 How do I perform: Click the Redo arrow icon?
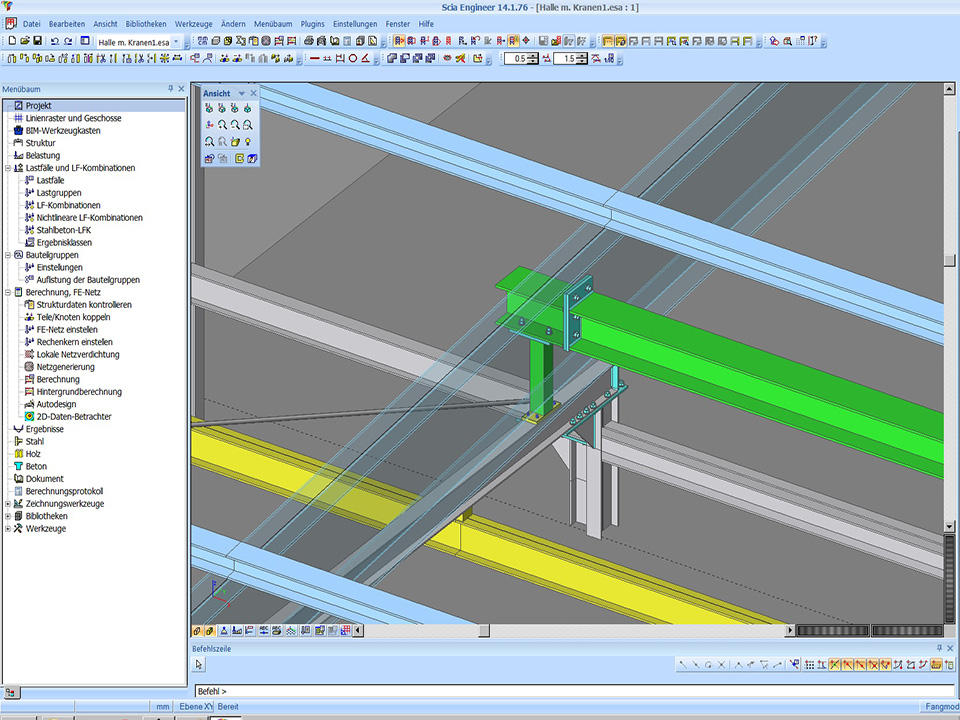pyautogui.click(x=68, y=41)
